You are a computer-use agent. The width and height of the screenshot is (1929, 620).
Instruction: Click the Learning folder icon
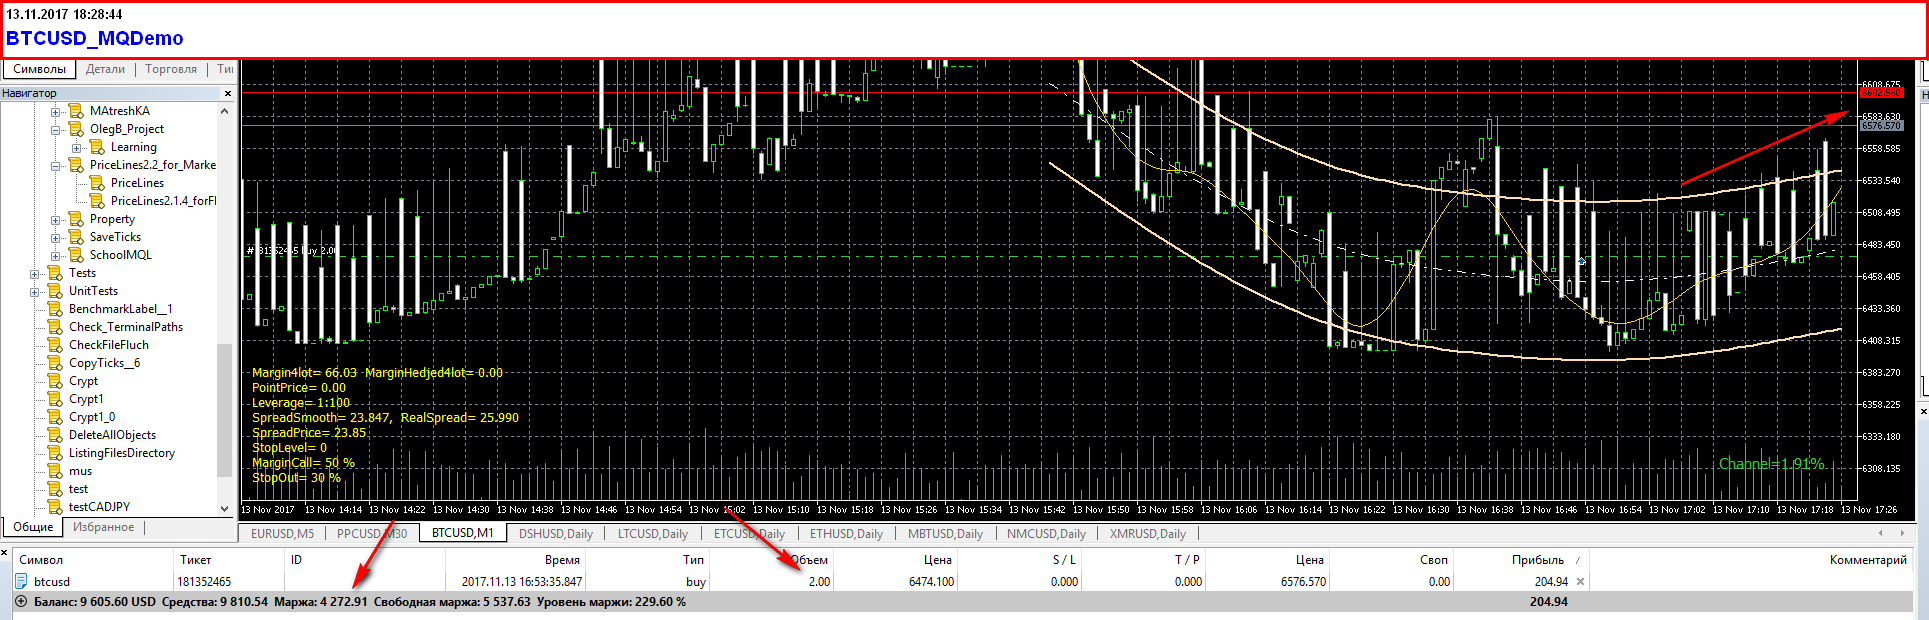coord(97,147)
